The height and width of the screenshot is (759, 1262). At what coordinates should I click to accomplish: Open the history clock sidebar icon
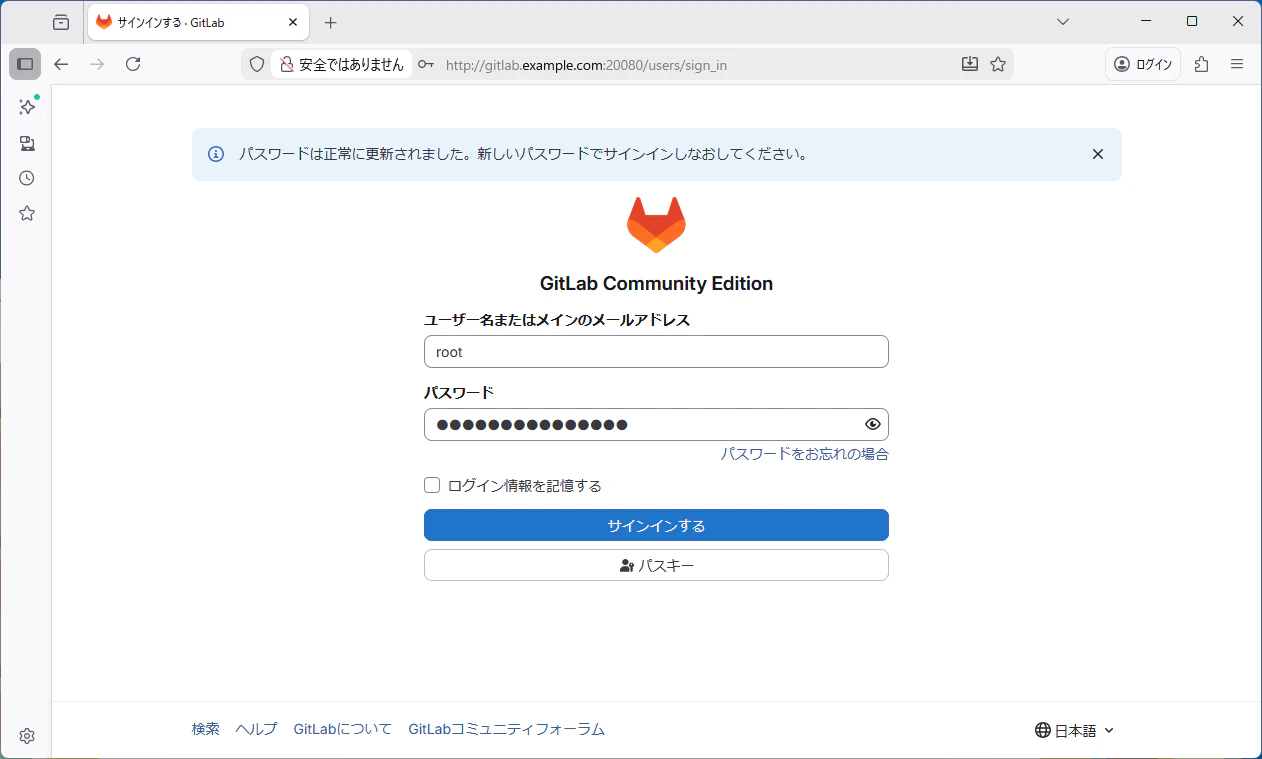click(x=27, y=178)
